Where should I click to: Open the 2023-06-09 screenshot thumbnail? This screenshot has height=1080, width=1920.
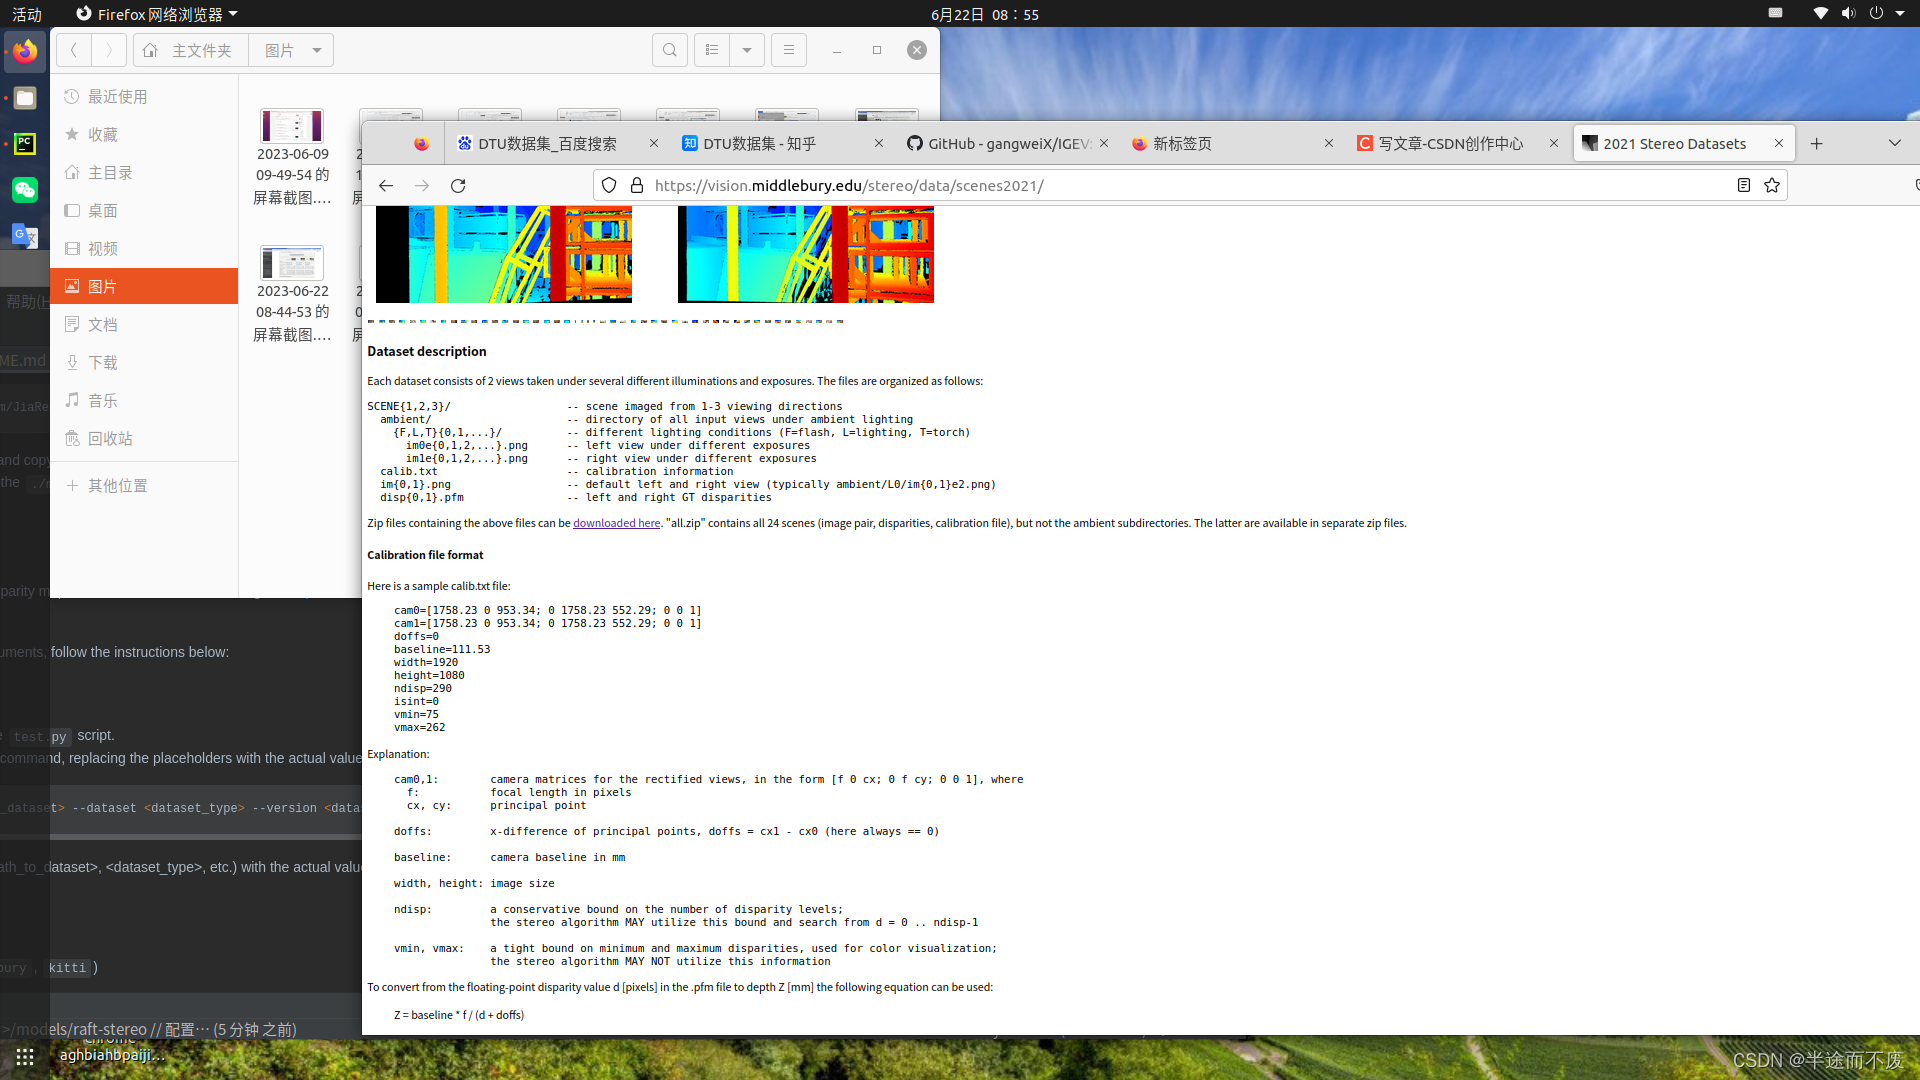292,126
